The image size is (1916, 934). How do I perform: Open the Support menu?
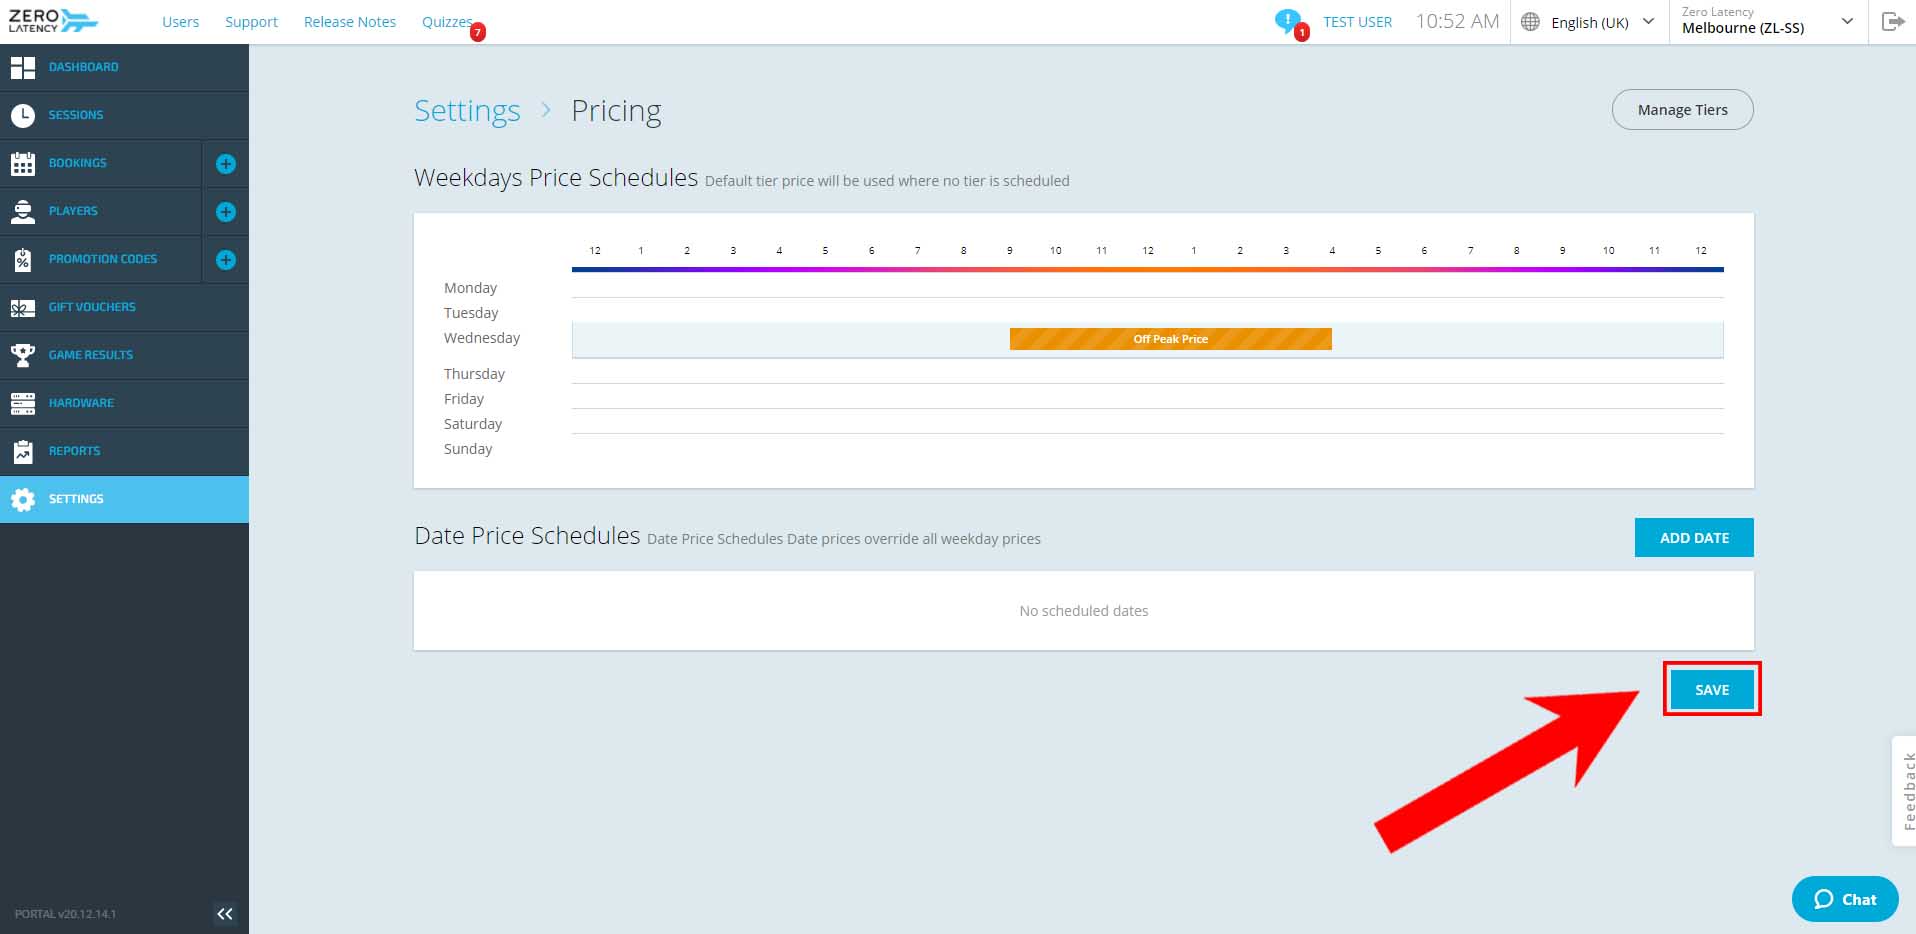point(251,22)
